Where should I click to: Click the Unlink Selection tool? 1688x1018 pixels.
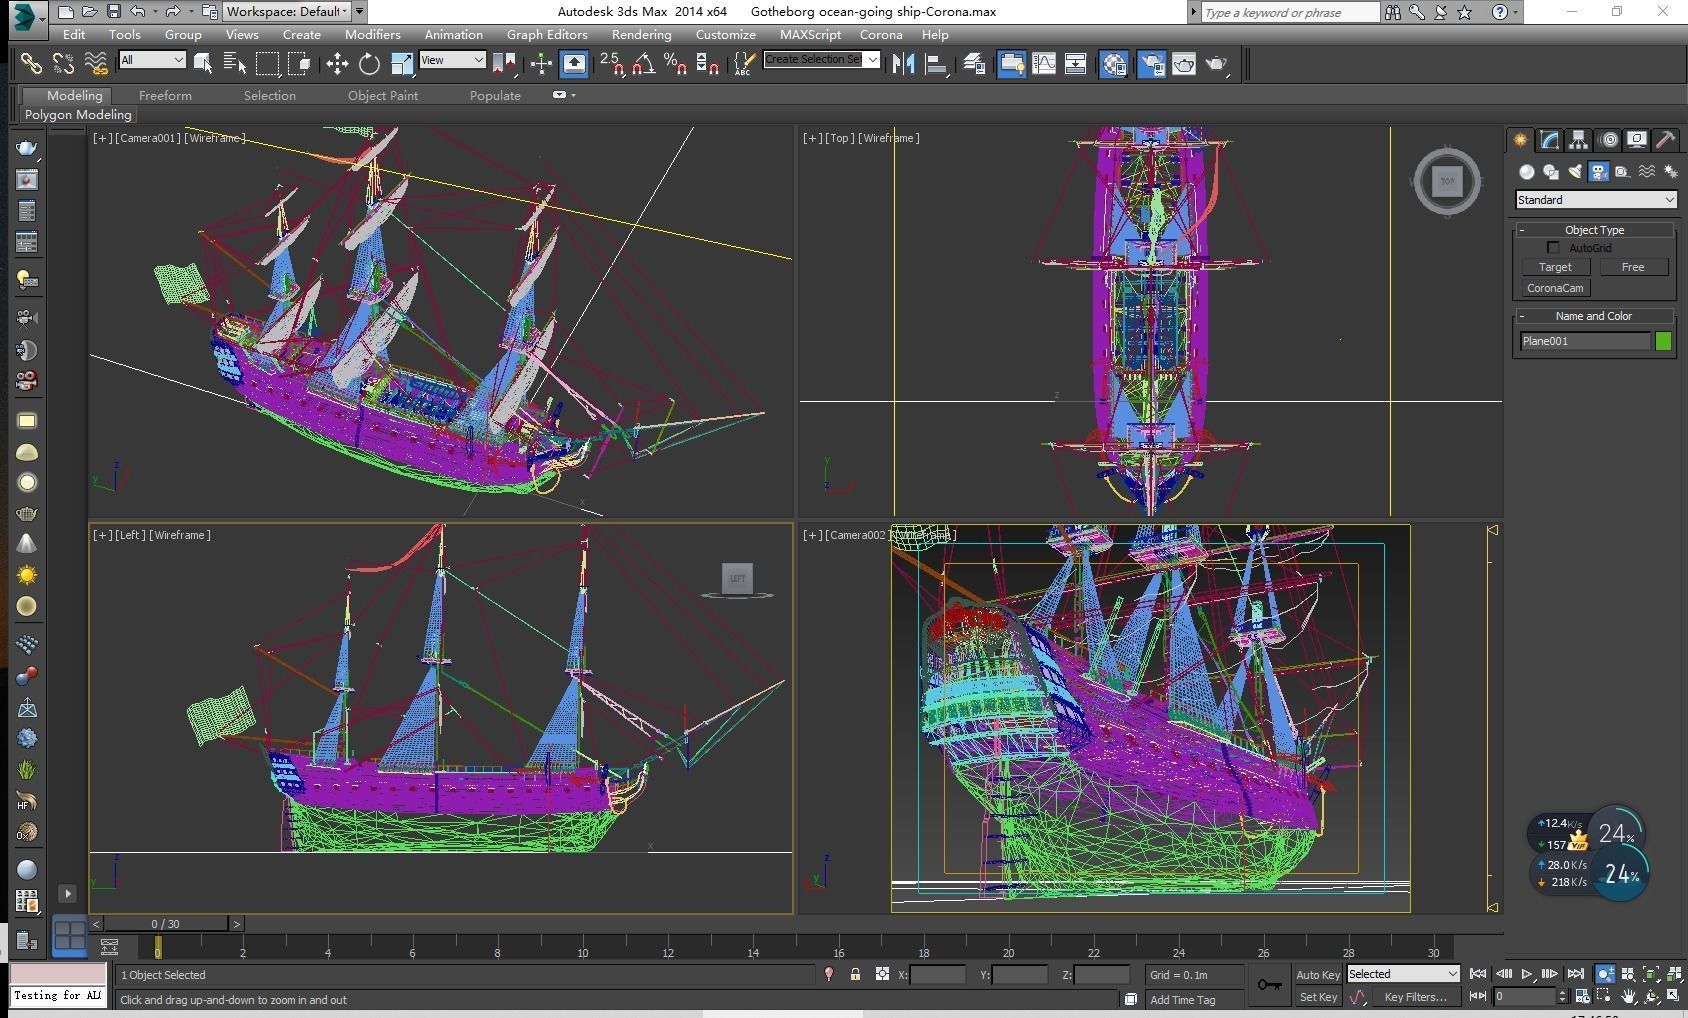(63, 64)
